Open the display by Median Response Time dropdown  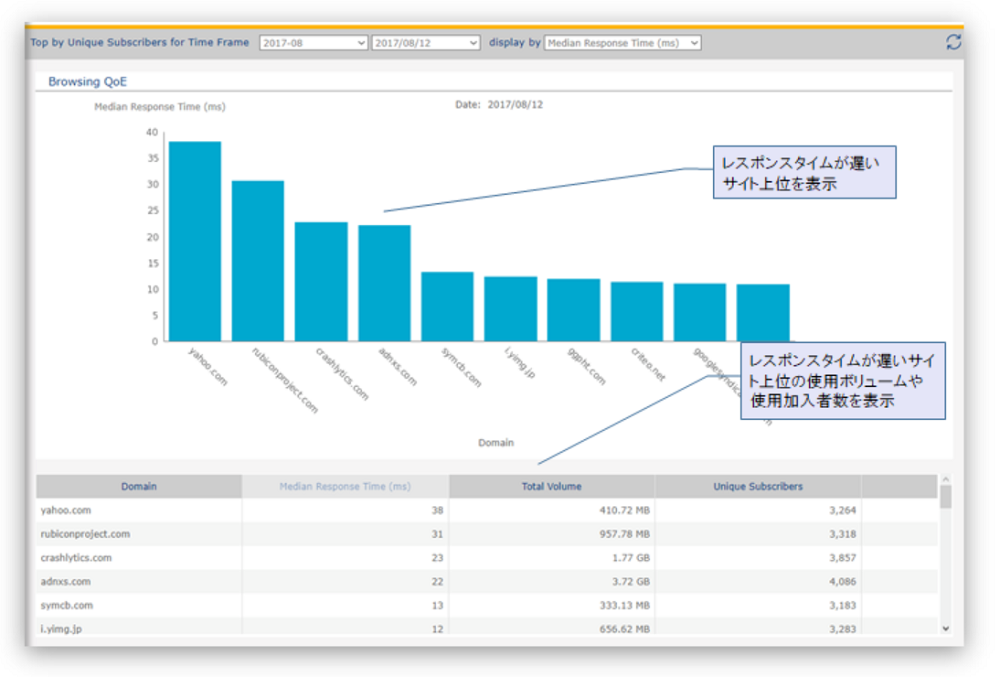pos(622,43)
